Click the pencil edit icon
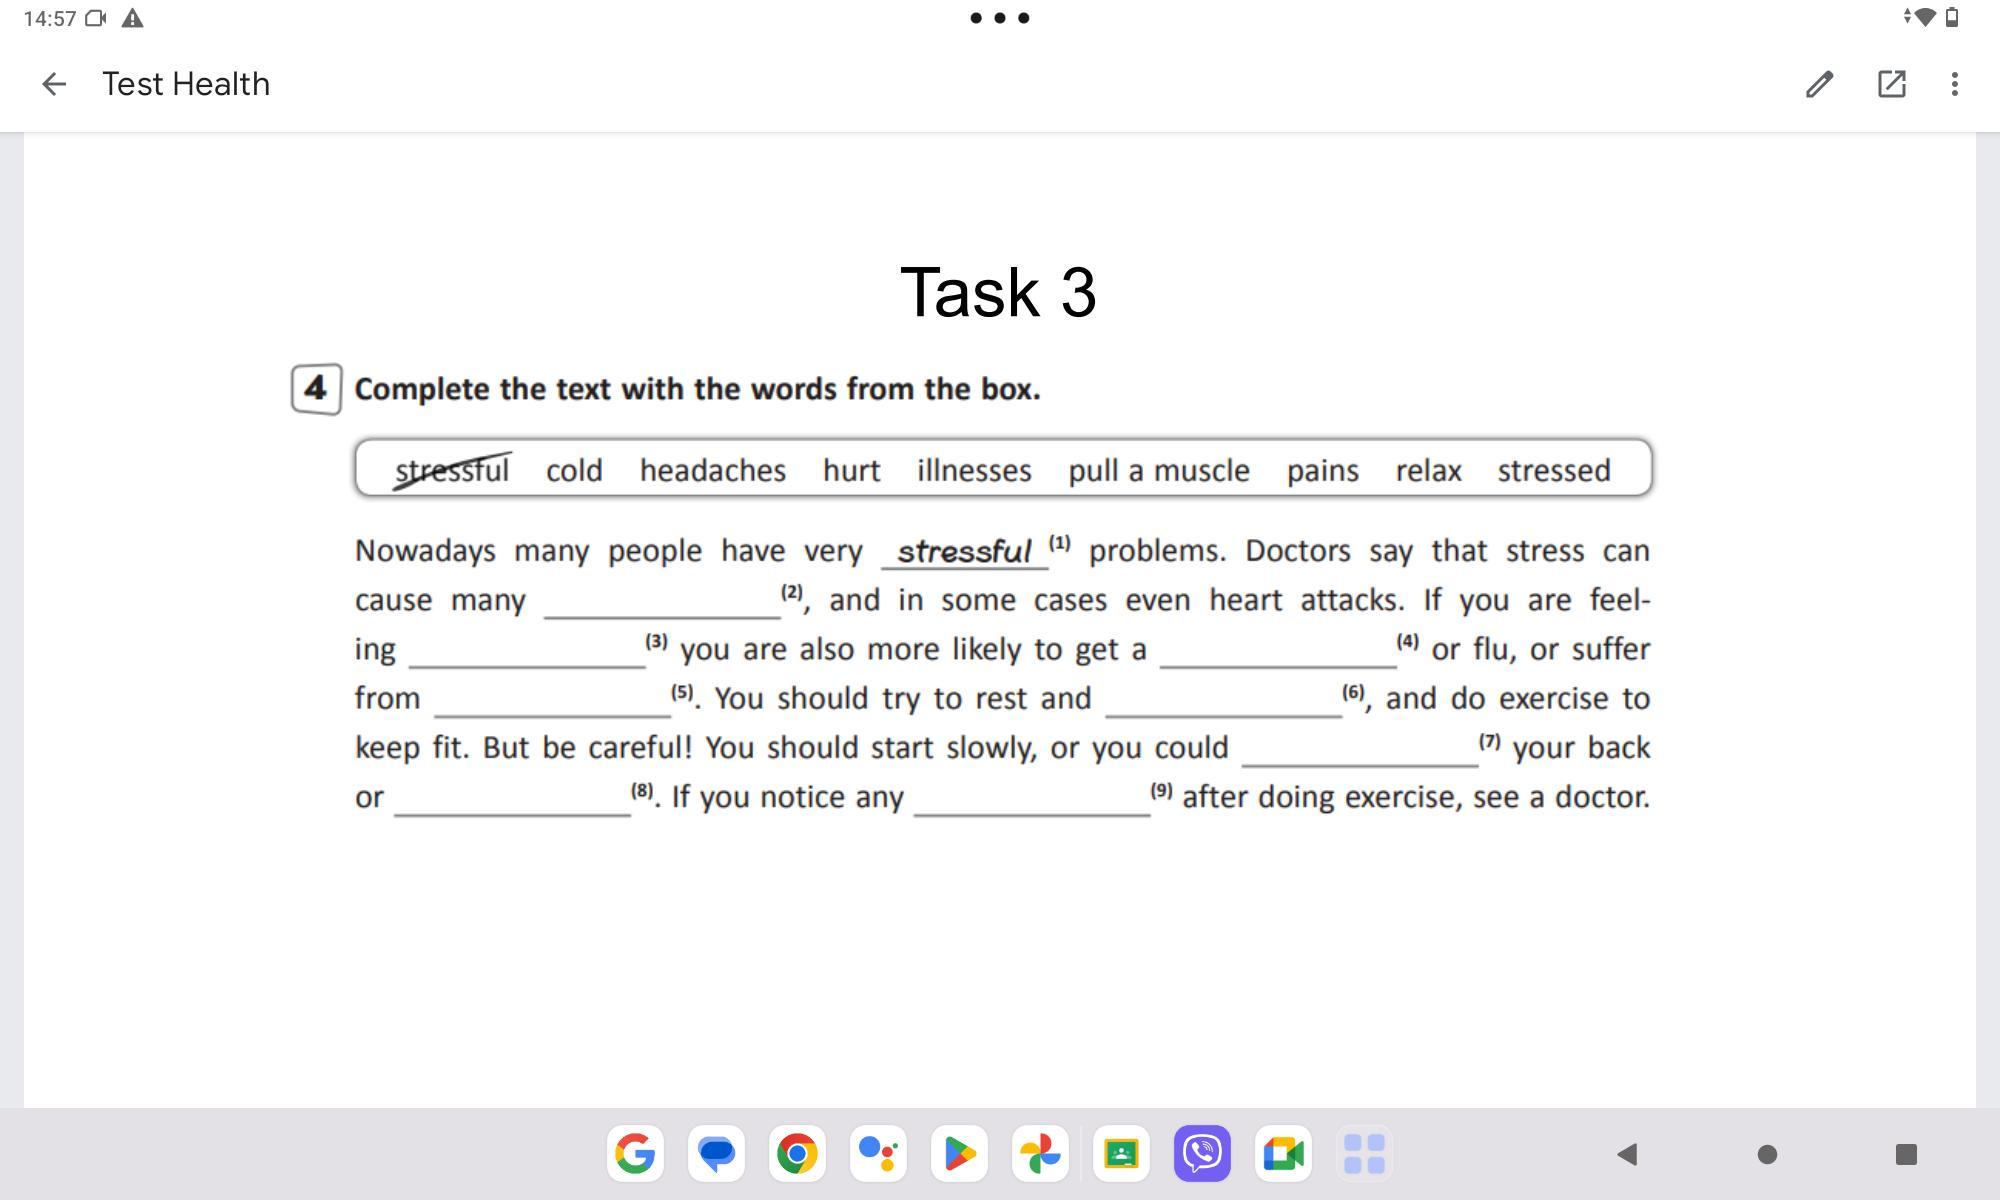The image size is (2000, 1200). (1819, 84)
